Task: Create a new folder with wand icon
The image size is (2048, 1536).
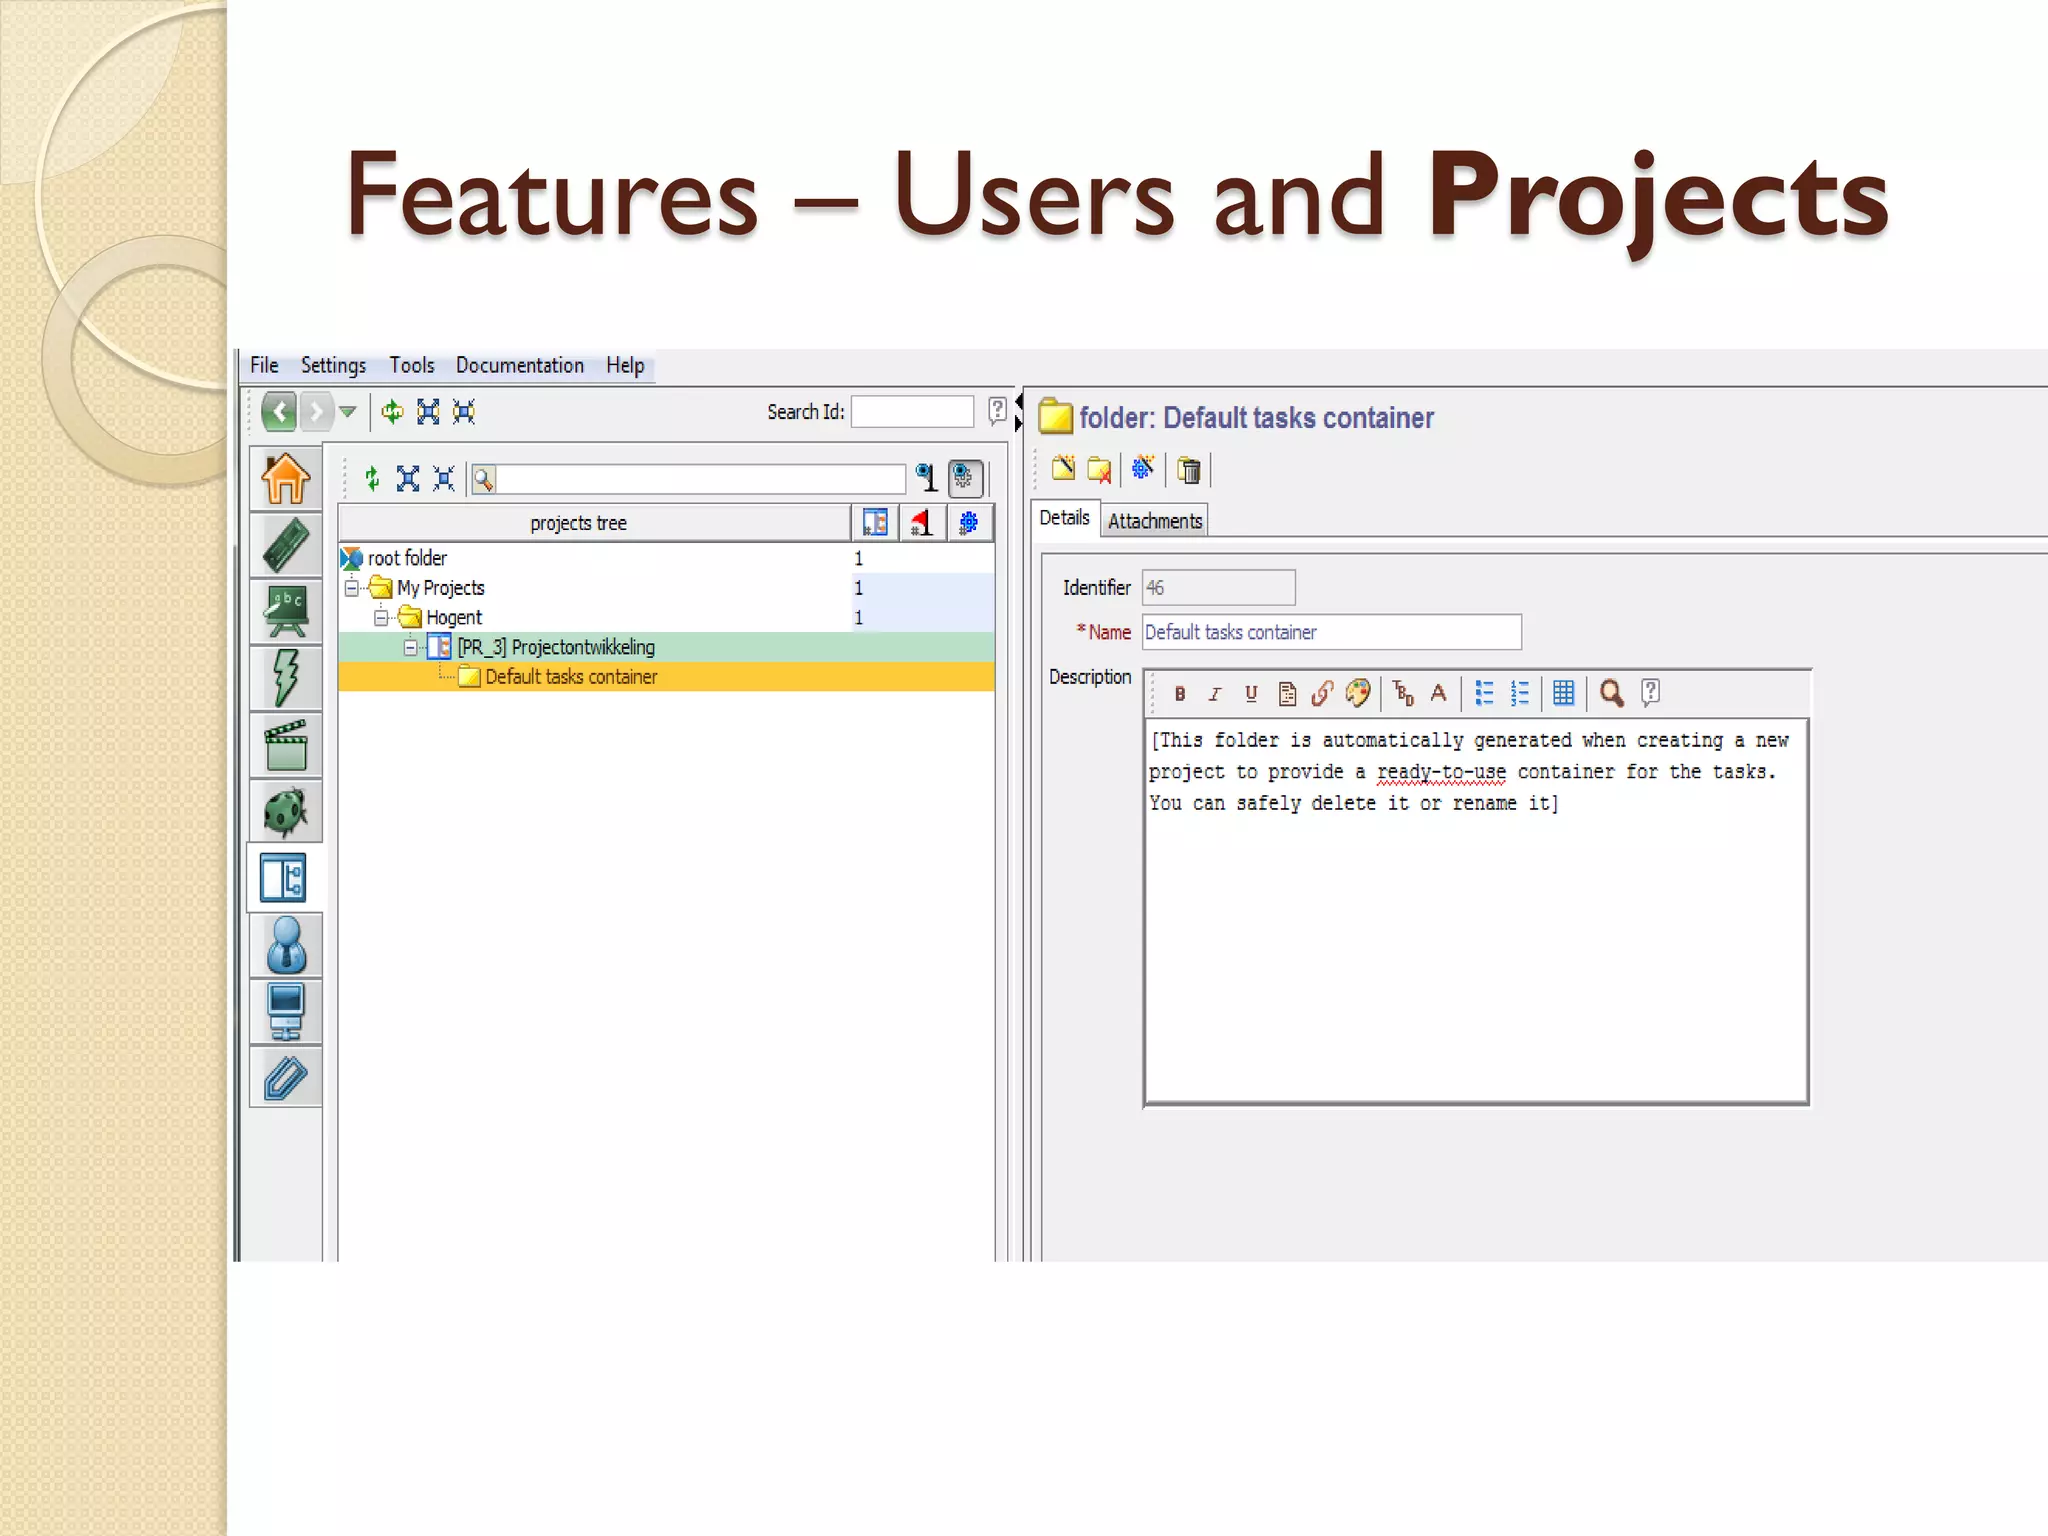Action: tap(1063, 468)
